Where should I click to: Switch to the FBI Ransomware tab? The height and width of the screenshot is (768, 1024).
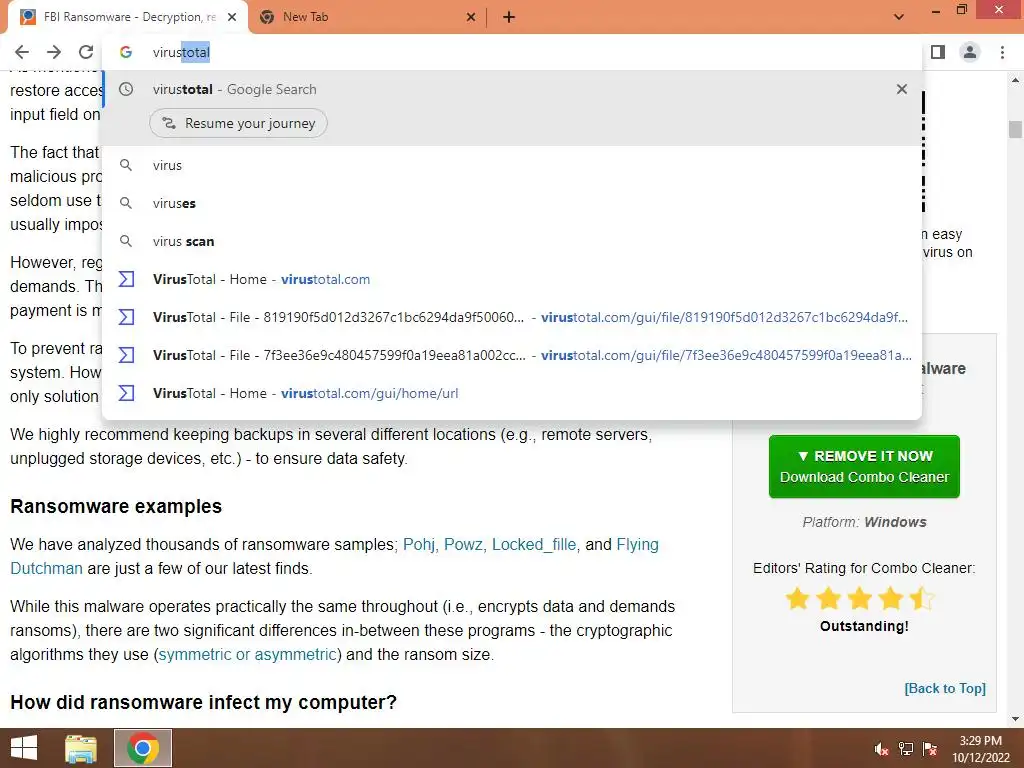127,17
